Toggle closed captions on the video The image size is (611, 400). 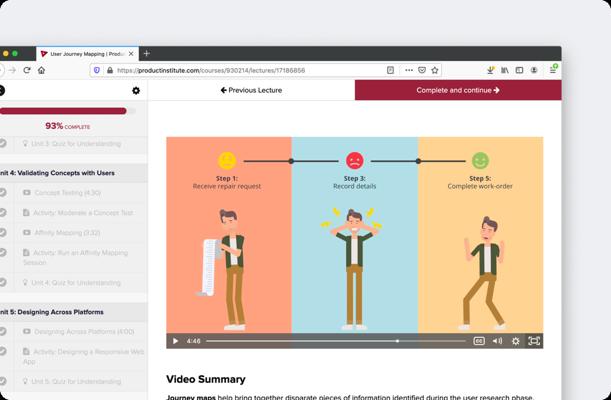click(479, 341)
